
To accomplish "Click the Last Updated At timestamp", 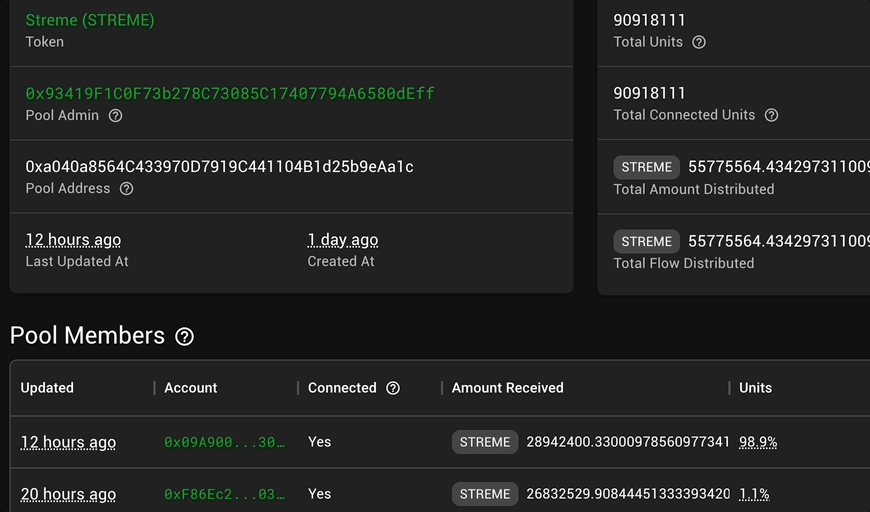I will [73, 240].
